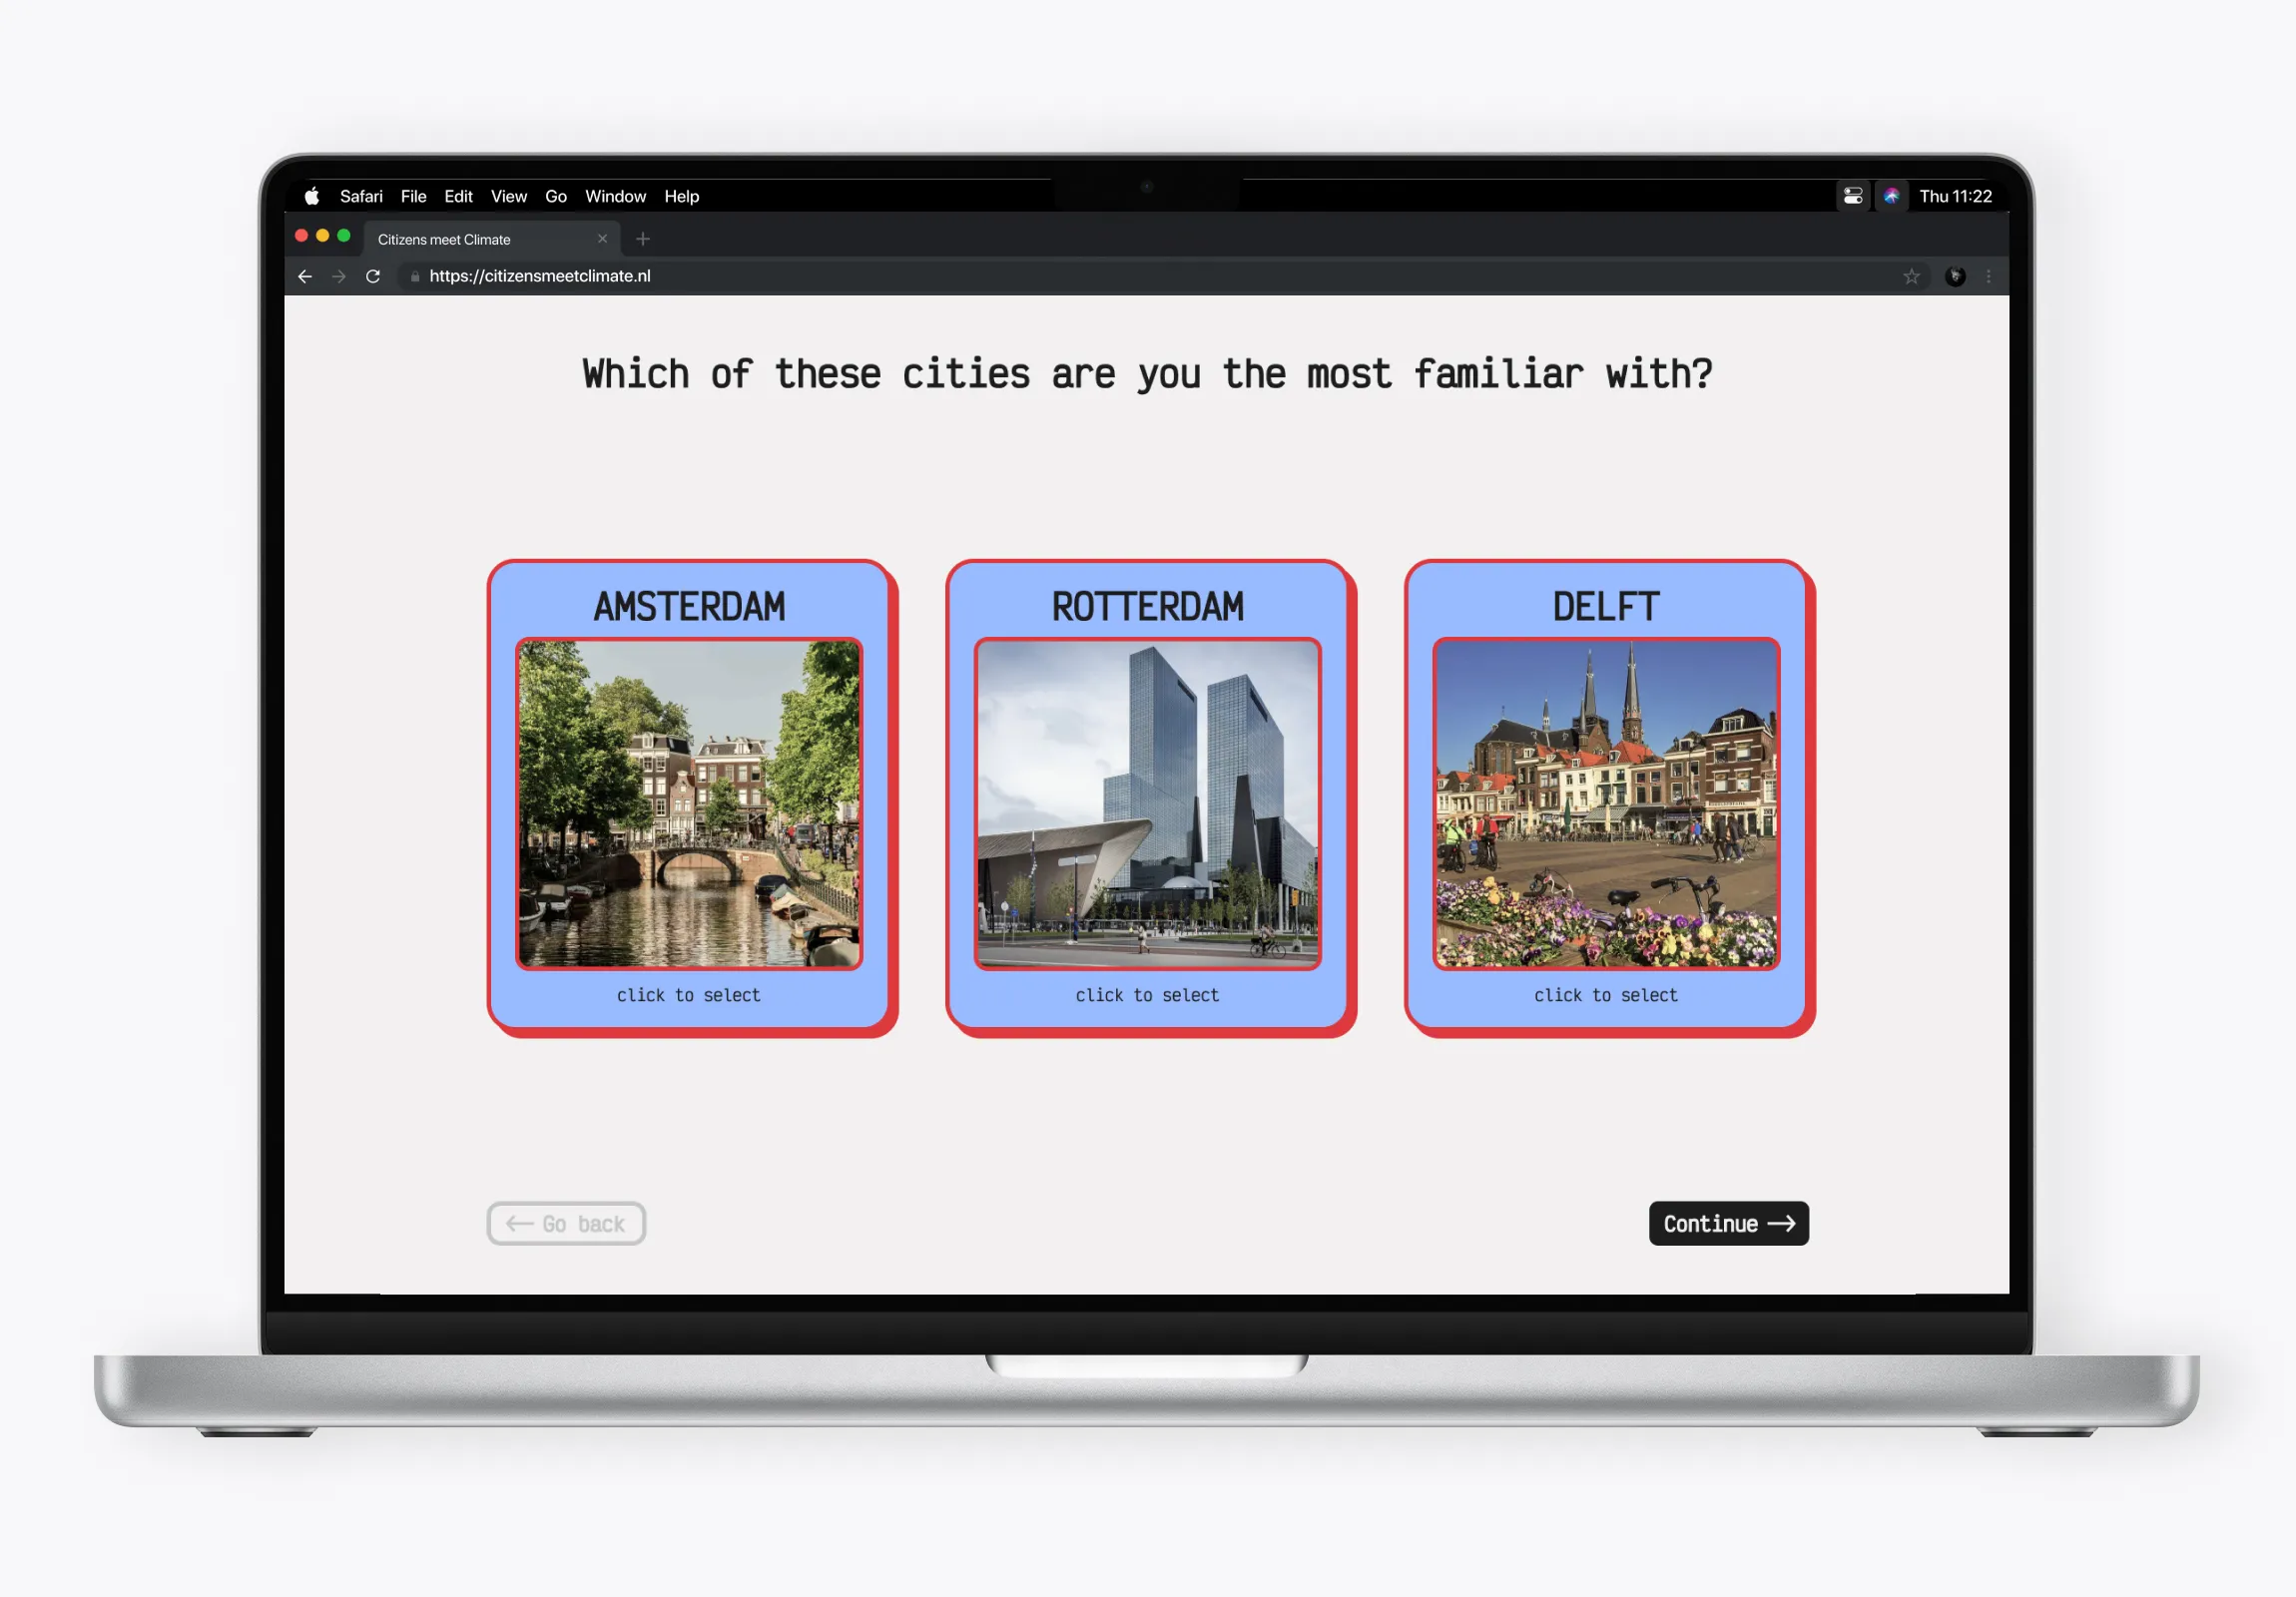Click the back navigation arrow

(305, 276)
